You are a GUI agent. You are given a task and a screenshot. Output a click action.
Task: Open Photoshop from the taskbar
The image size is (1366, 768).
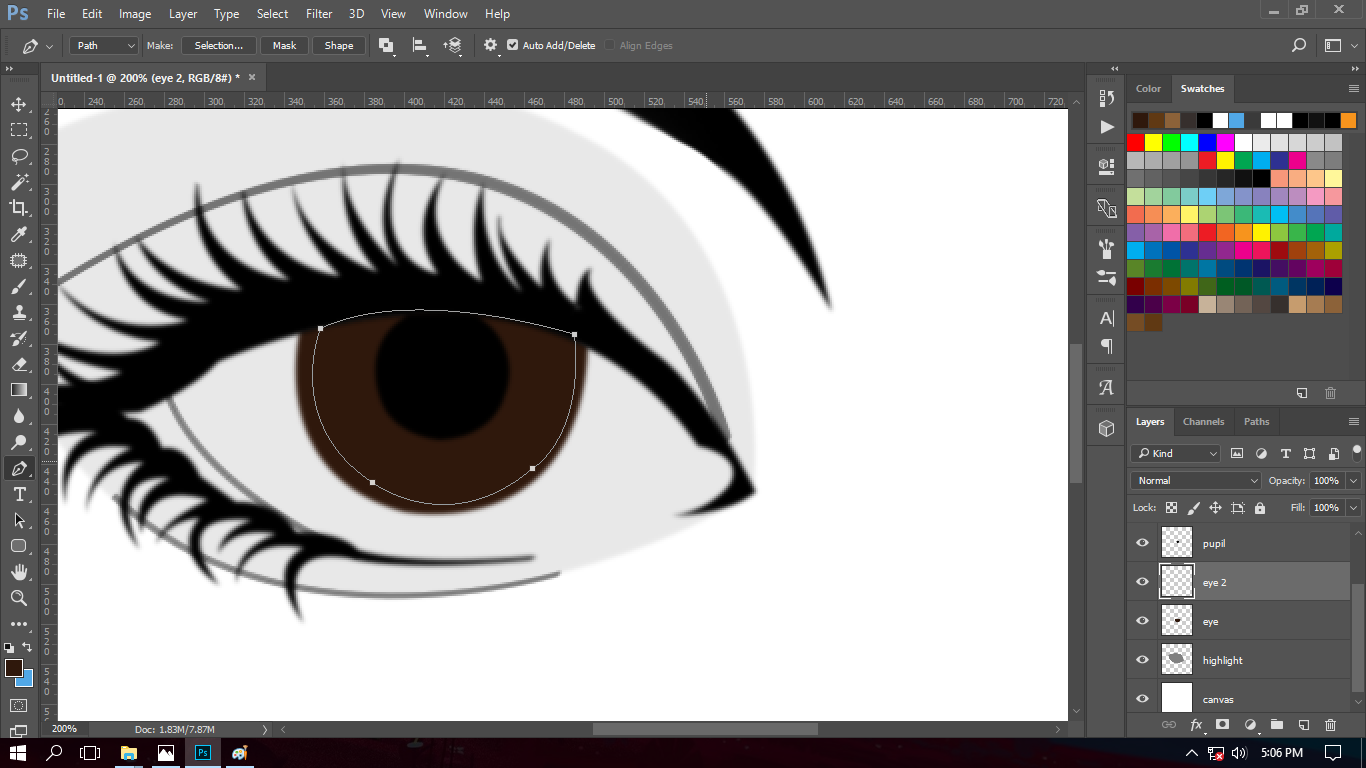tap(203, 753)
